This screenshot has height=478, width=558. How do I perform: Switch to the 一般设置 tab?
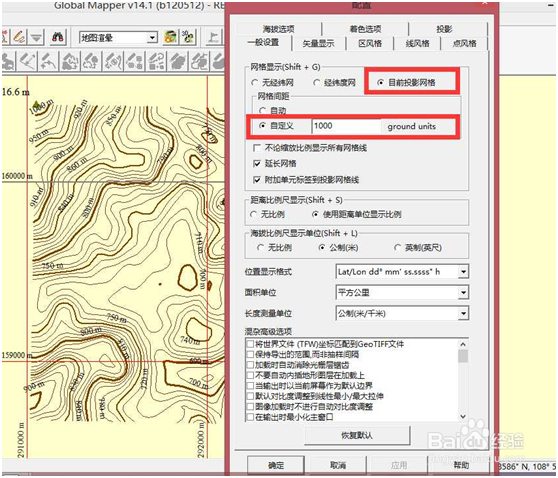tap(264, 43)
